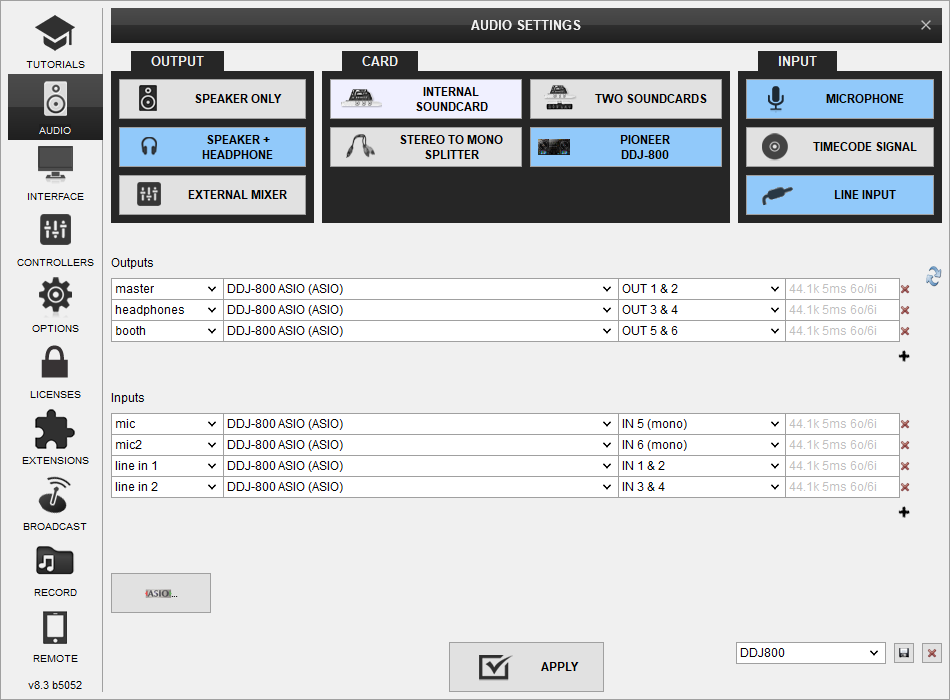Viewport: 950px width, 700px height.
Task: Save the DDJ800 audio config preset
Action: pyautogui.click(x=904, y=653)
